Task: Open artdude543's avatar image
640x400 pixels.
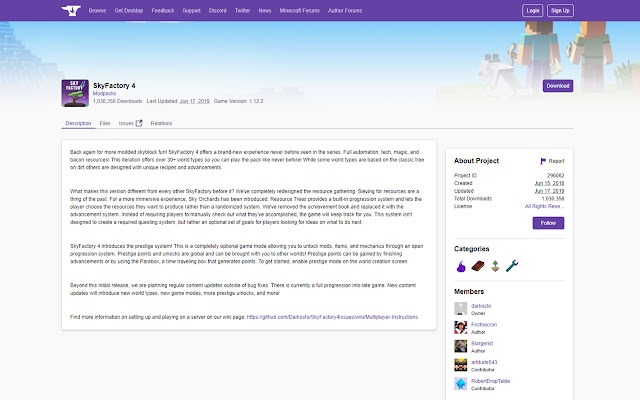Action: pyautogui.click(x=461, y=365)
